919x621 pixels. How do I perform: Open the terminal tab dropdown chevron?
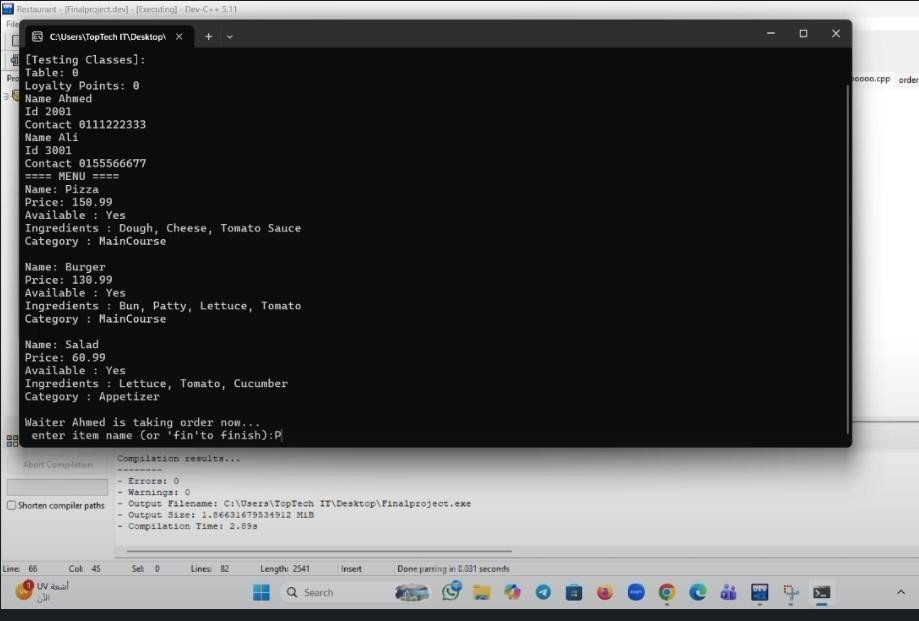230,36
